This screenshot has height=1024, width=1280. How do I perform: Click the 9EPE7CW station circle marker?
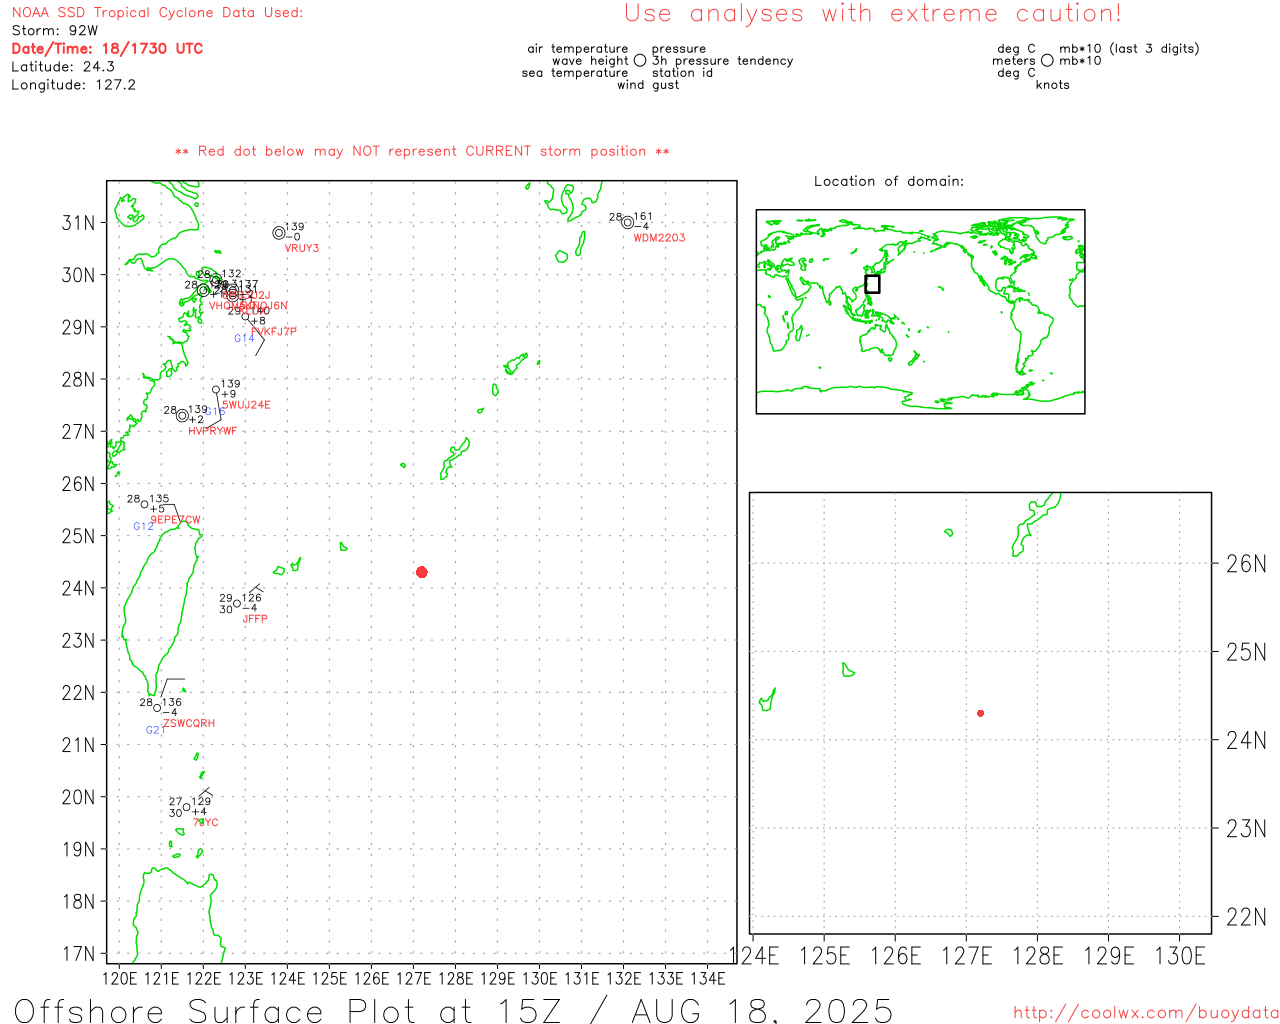(145, 504)
